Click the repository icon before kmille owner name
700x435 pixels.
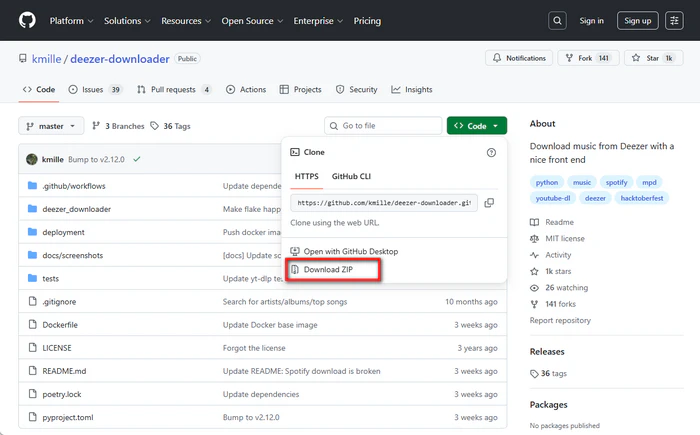coord(23,59)
